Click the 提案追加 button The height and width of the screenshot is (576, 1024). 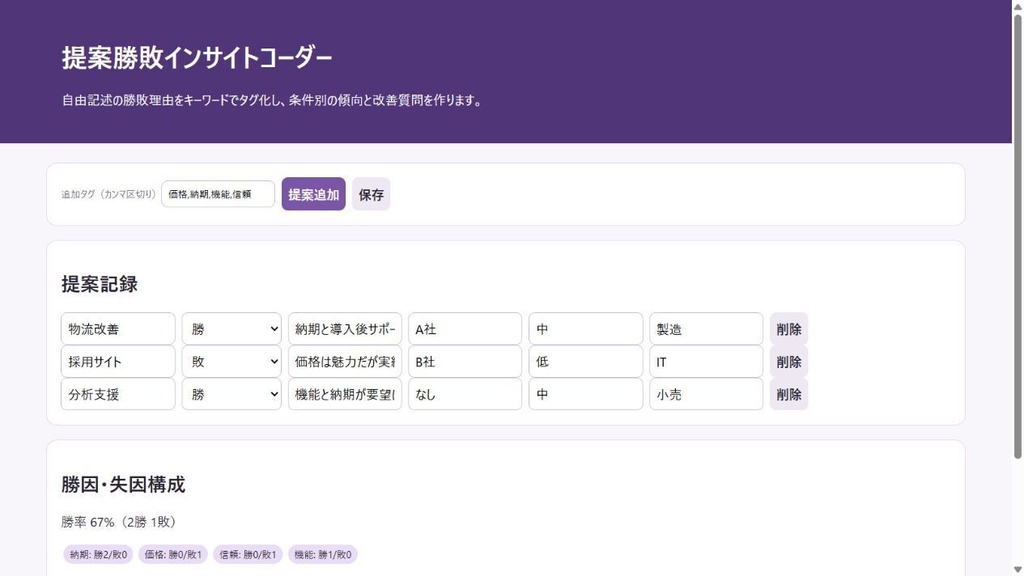point(313,194)
